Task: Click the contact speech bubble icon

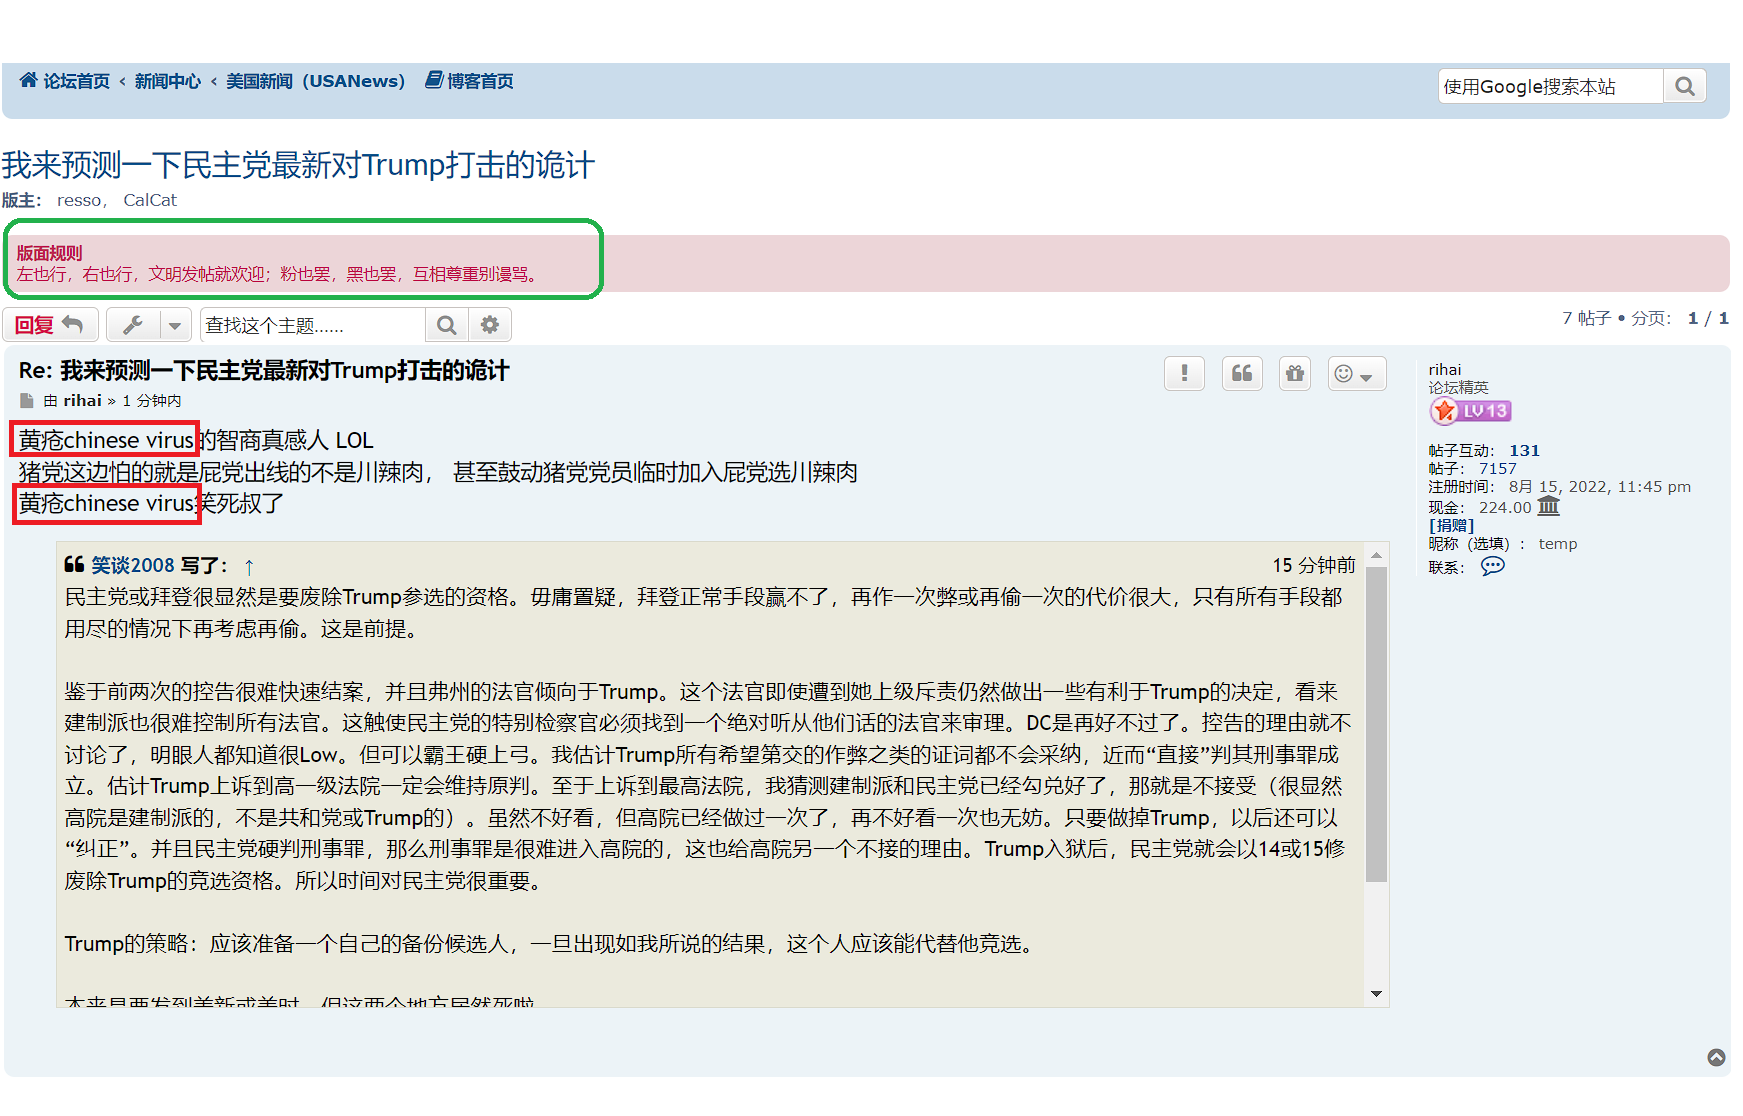Action: (x=1492, y=566)
